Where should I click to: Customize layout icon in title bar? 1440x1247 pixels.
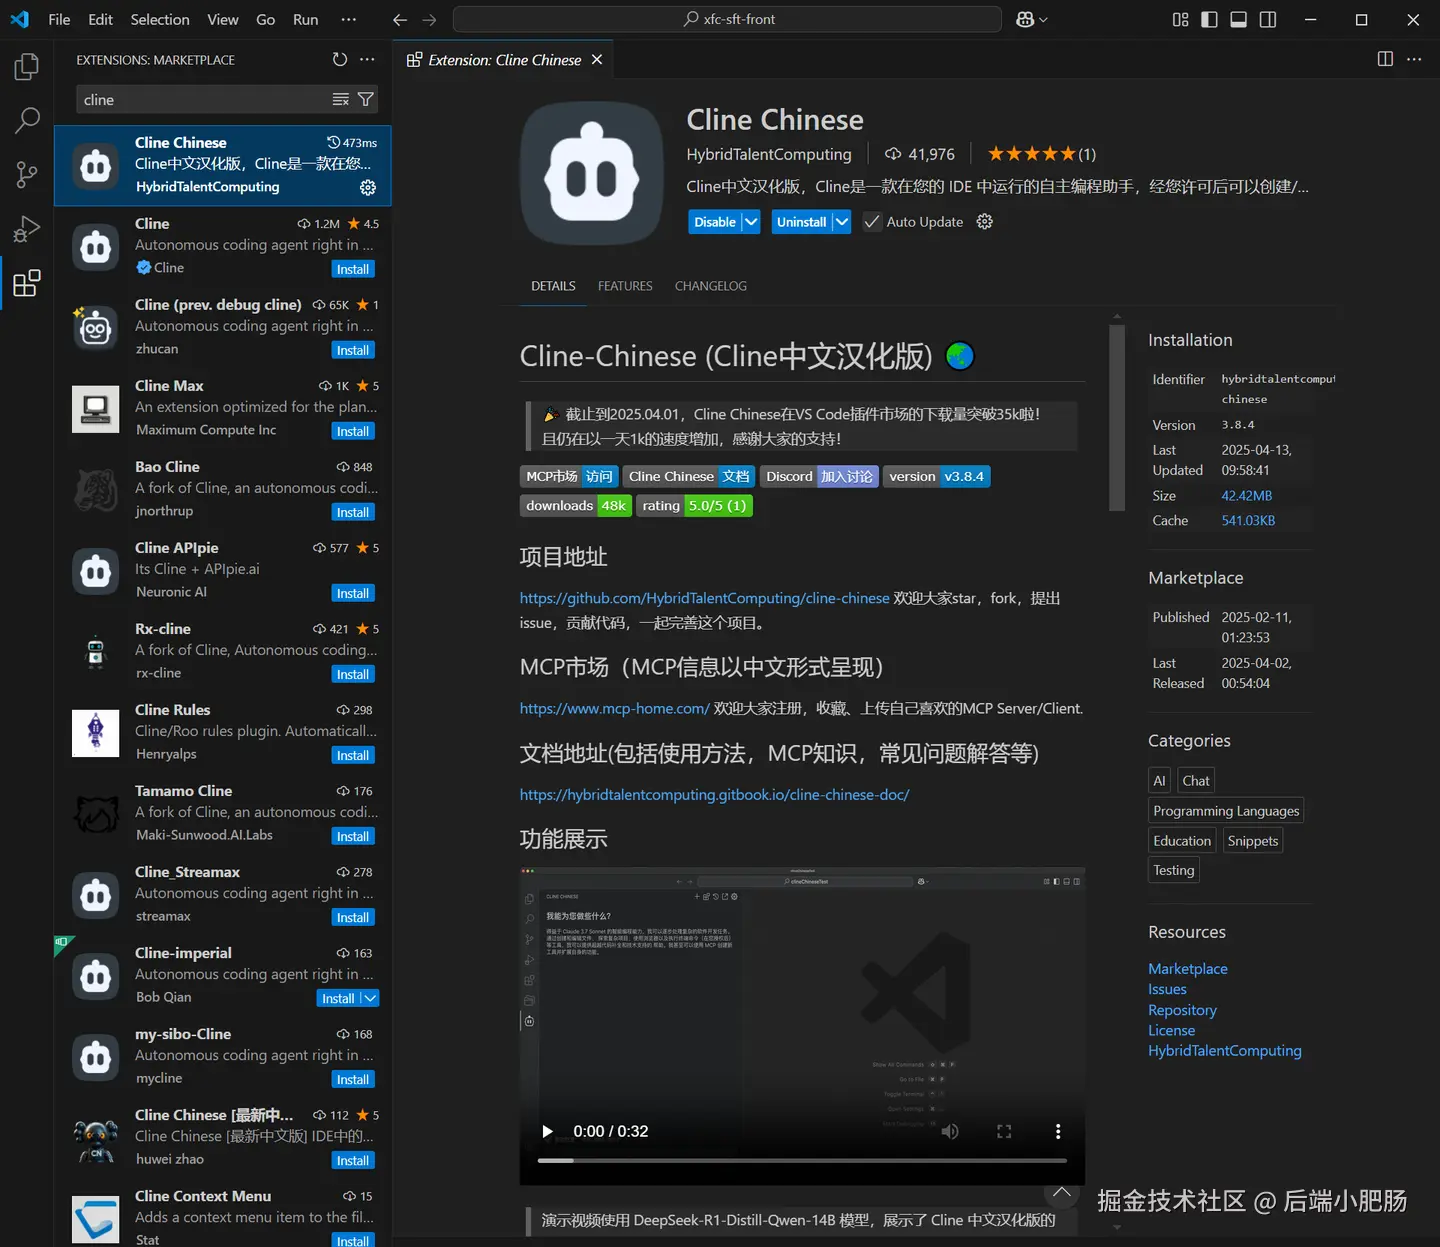(x=1180, y=20)
